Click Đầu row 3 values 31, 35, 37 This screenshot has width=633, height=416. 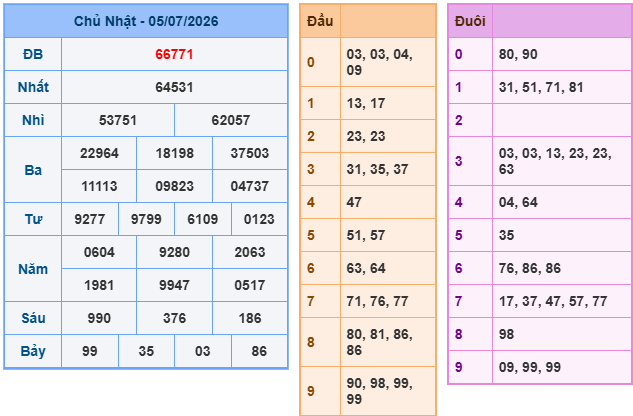coord(377,169)
